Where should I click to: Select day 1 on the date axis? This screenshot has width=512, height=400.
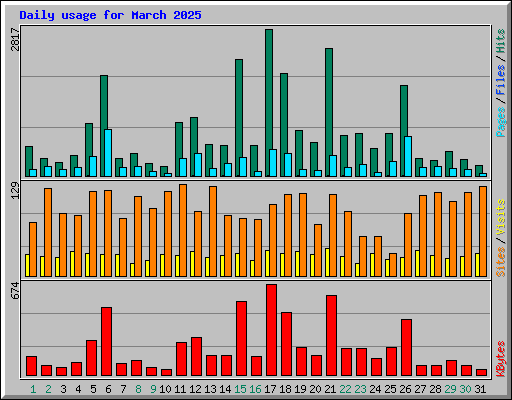click(x=33, y=389)
